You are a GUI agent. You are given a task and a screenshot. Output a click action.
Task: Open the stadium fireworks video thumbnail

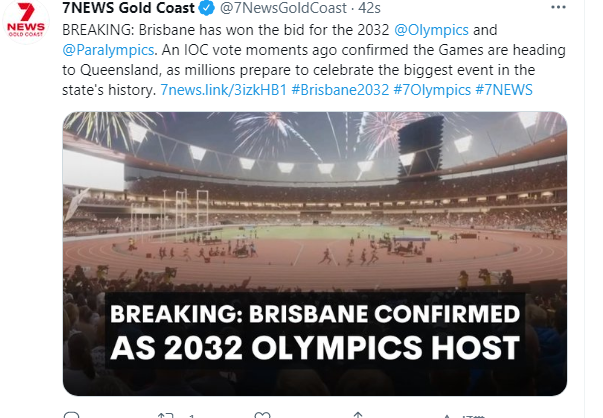[x=315, y=253]
